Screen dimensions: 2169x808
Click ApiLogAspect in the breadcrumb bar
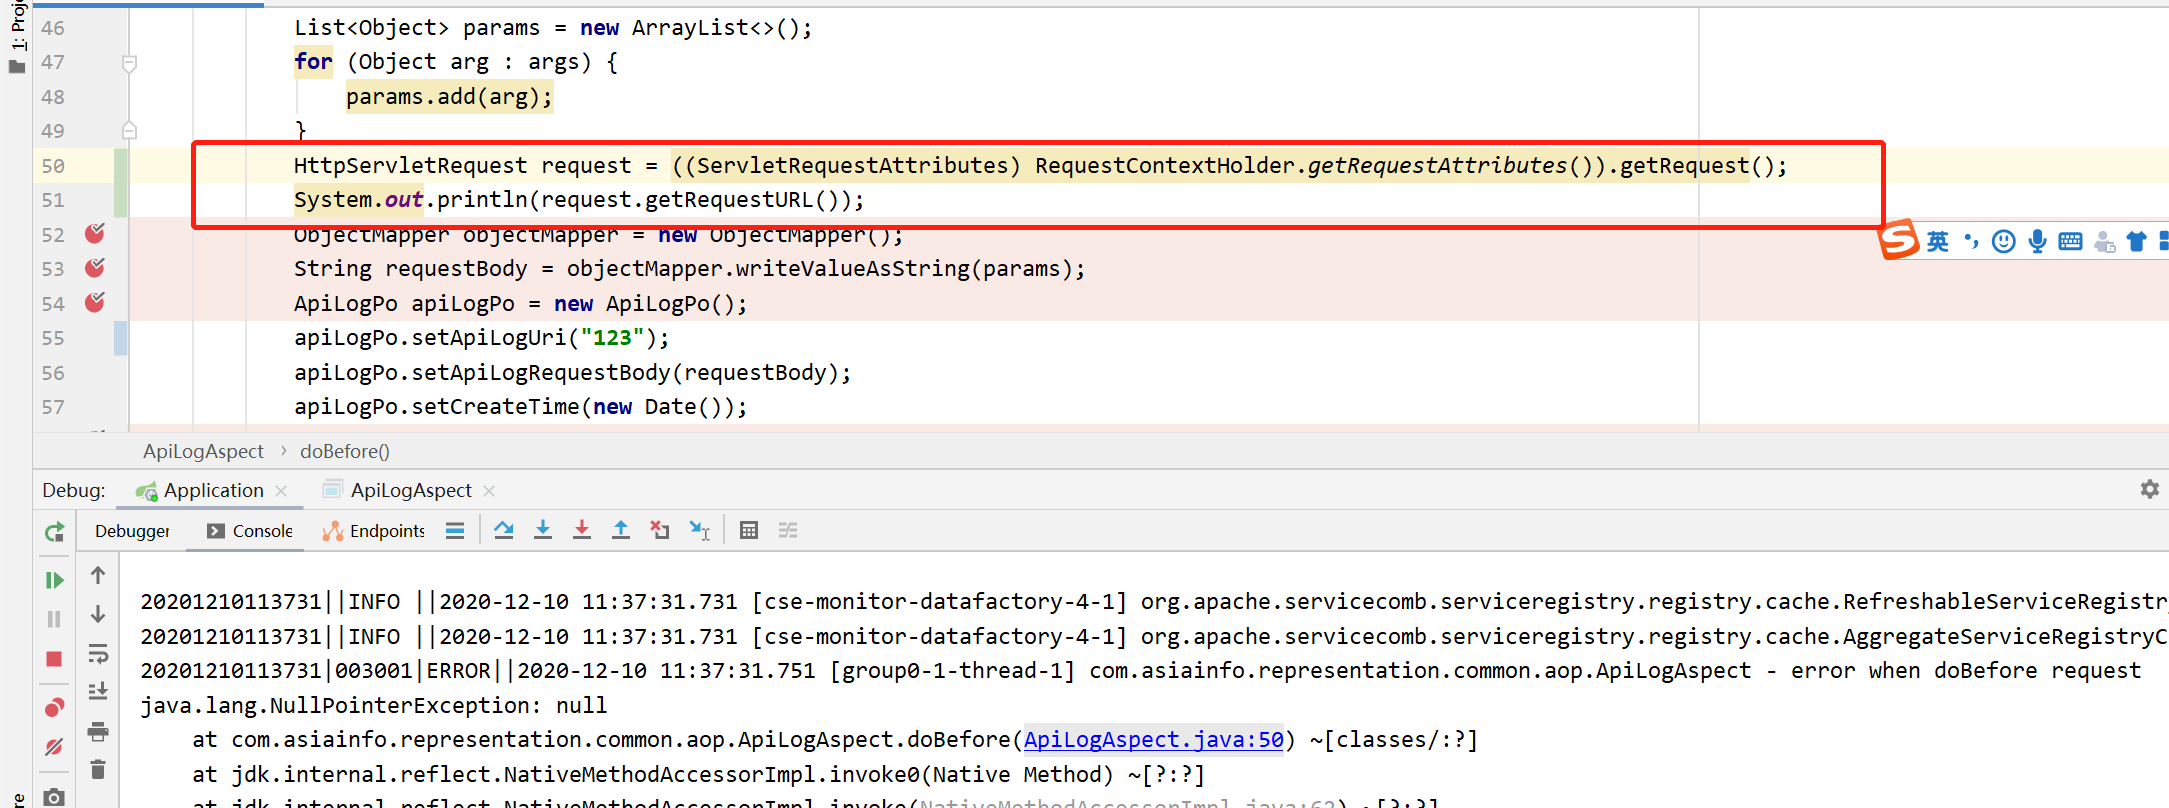(x=203, y=451)
